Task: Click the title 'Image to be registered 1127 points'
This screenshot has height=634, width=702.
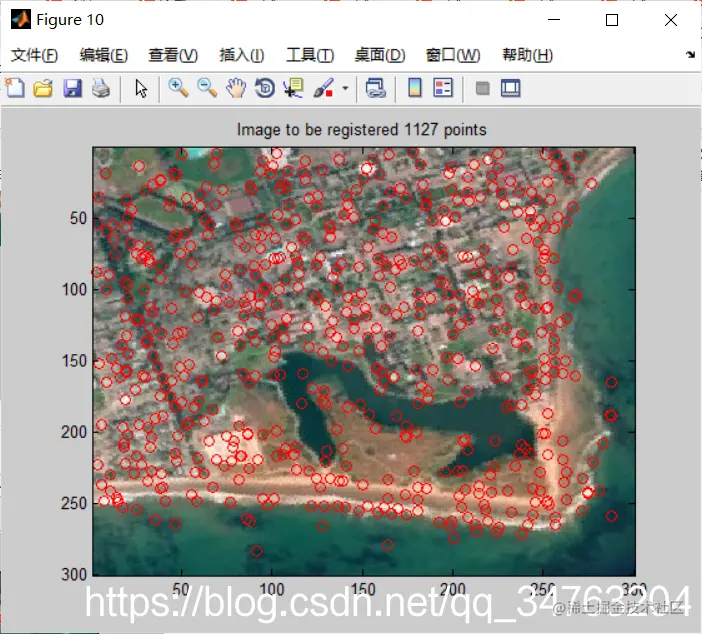Action: pyautogui.click(x=362, y=130)
